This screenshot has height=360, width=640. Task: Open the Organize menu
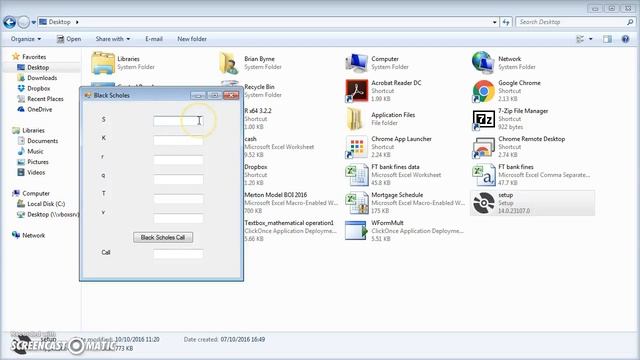[26, 39]
